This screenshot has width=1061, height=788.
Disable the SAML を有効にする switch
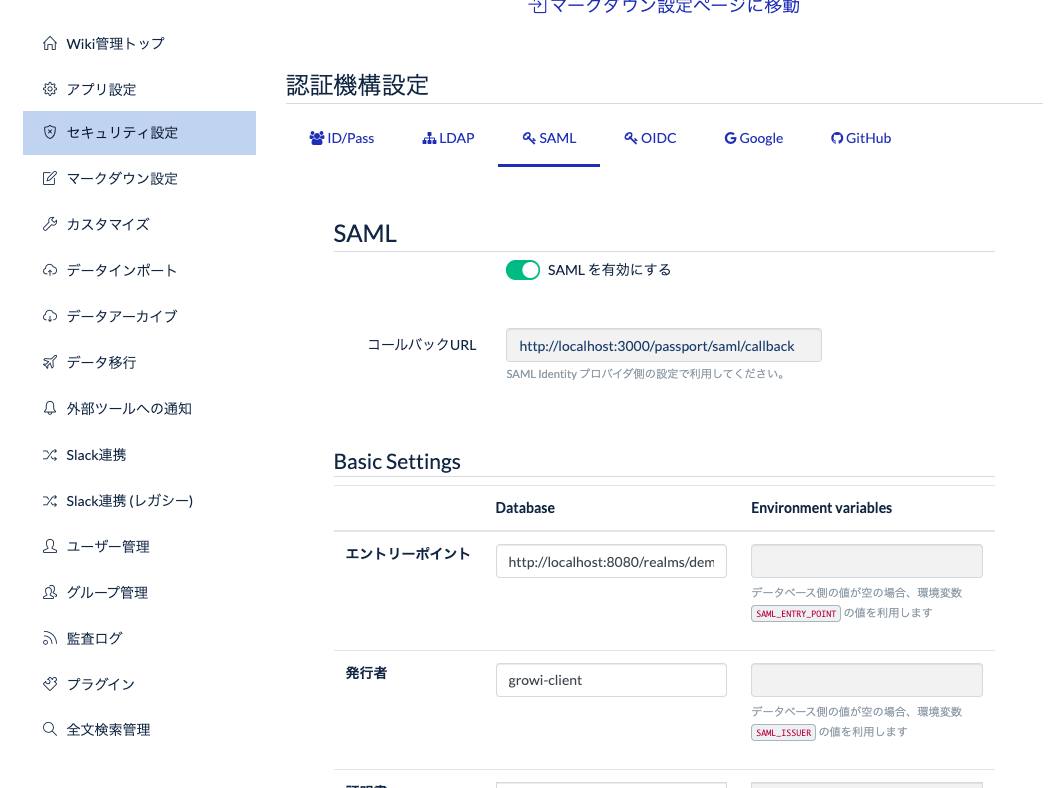[522, 269]
